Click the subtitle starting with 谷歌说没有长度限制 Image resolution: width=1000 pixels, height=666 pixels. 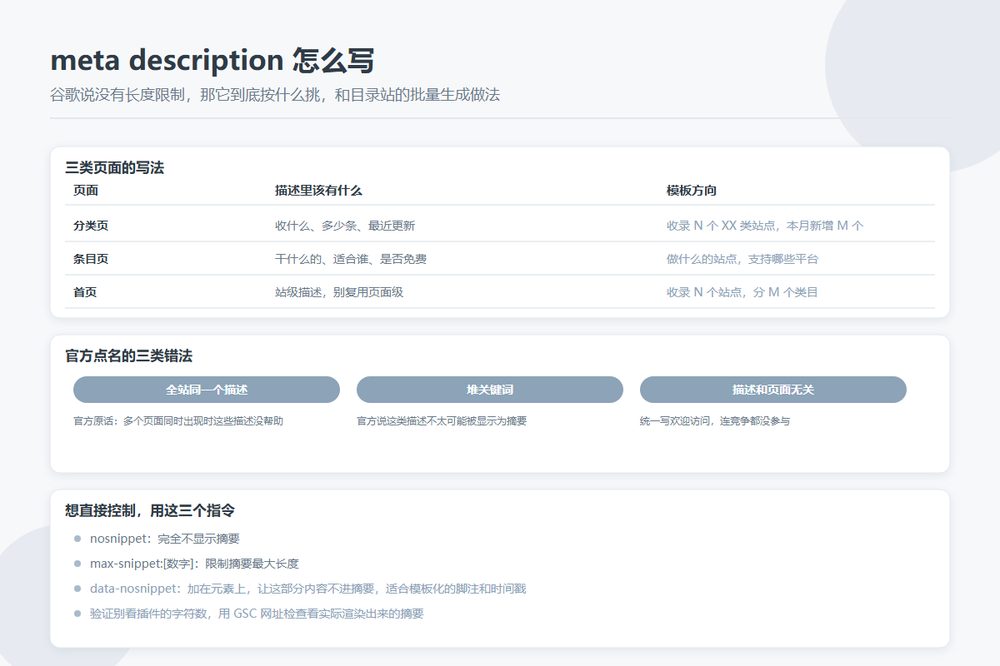click(x=275, y=95)
